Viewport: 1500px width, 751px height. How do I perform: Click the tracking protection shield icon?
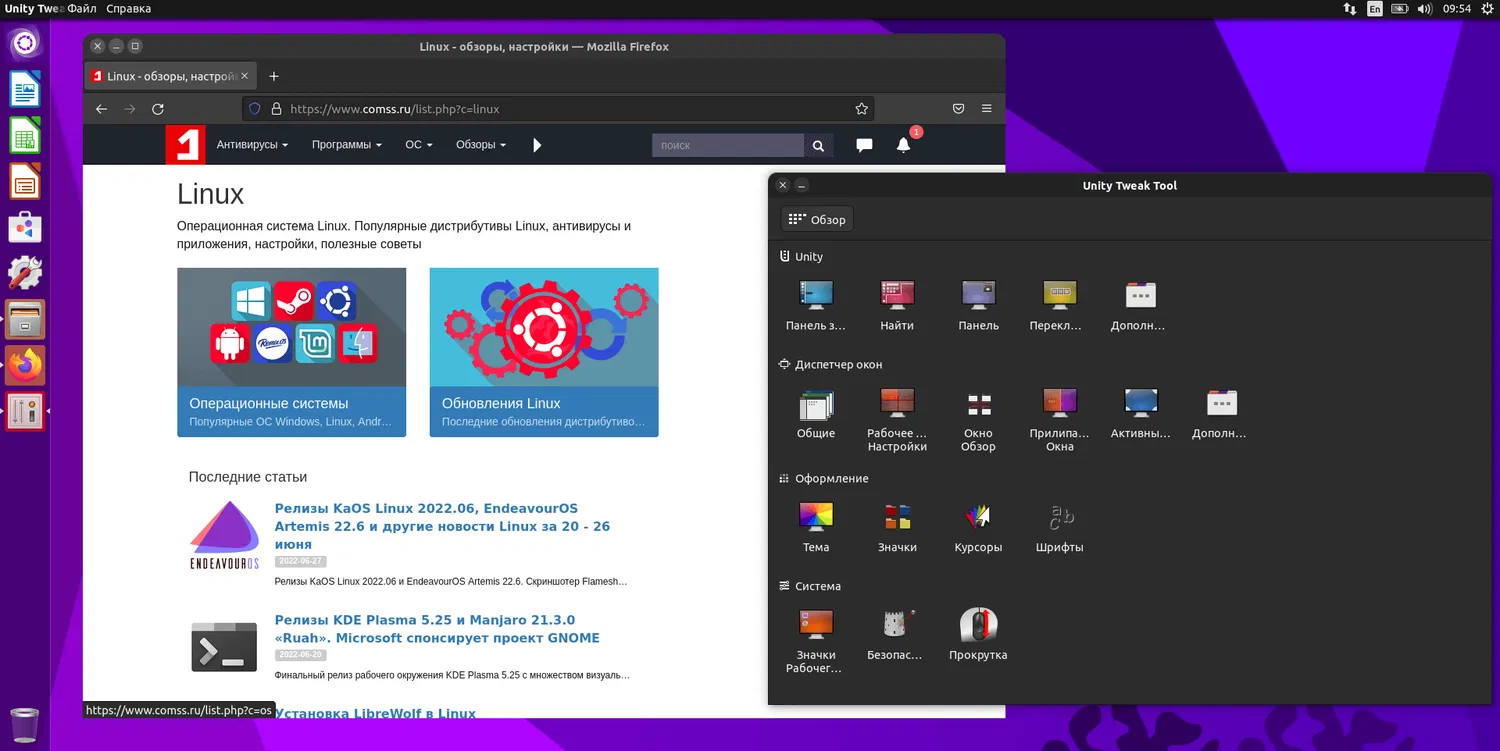(x=254, y=109)
